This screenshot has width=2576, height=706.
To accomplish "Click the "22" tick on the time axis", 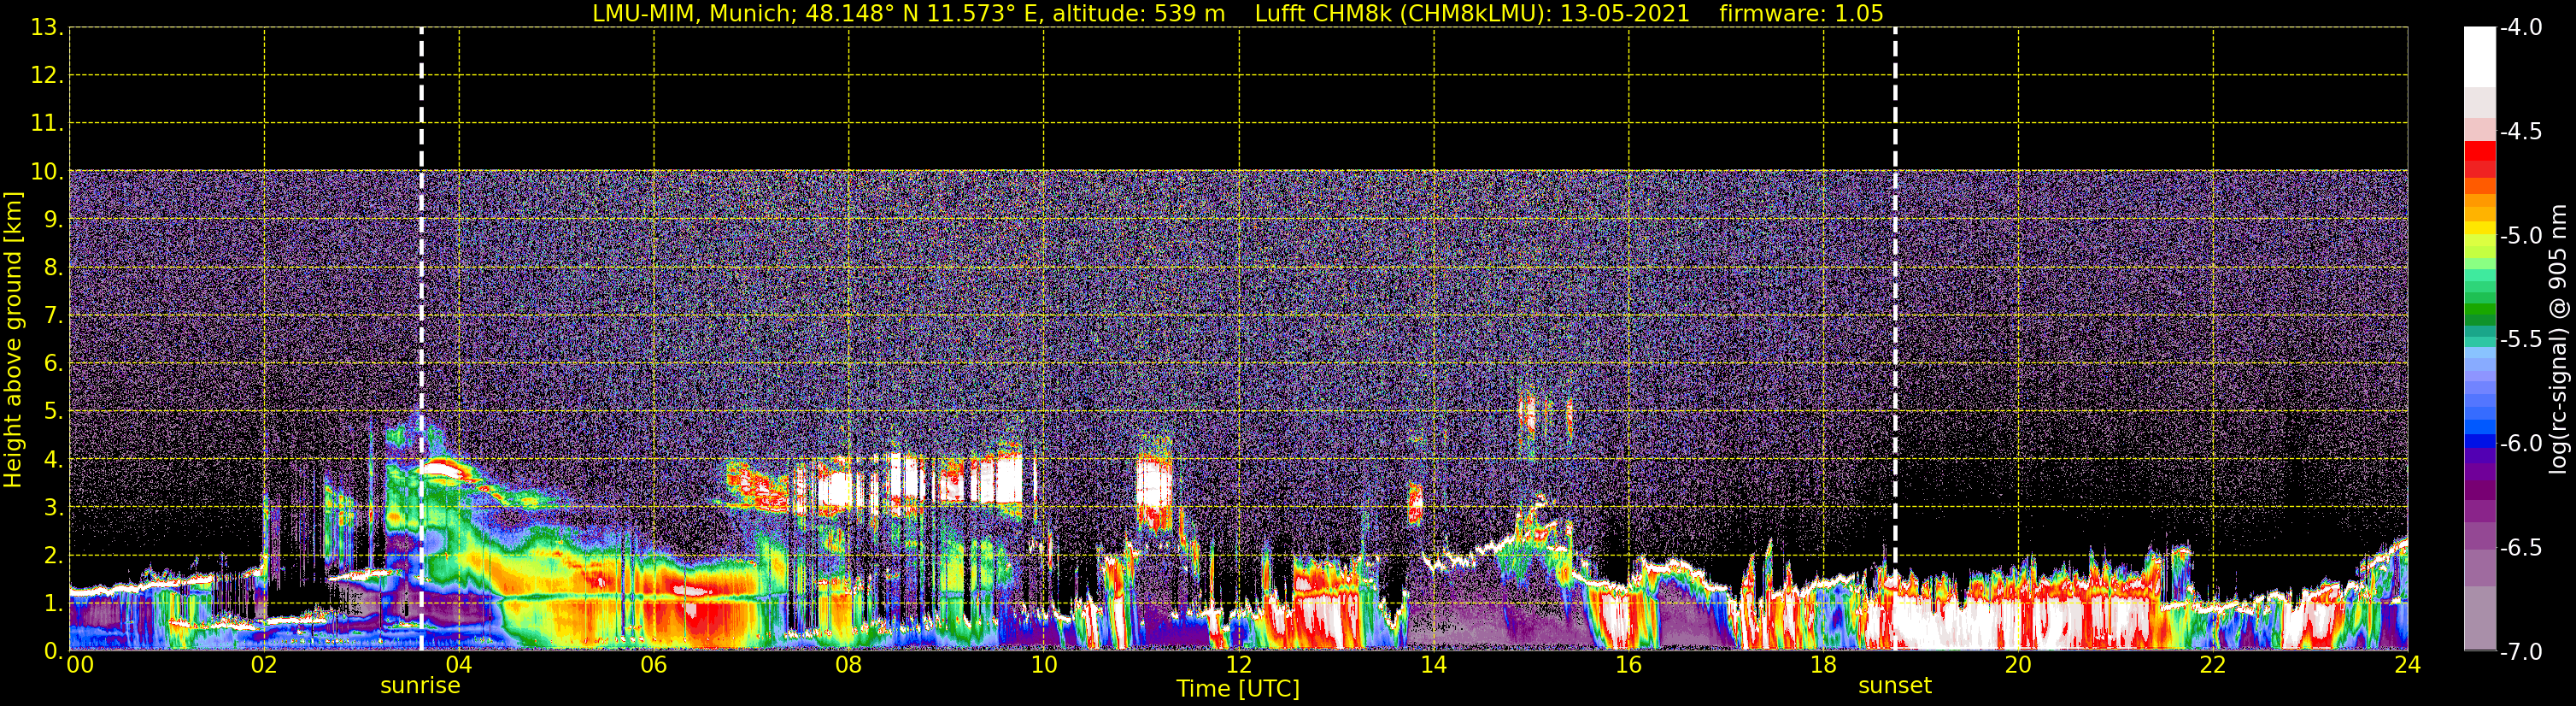I will 2213,665.
